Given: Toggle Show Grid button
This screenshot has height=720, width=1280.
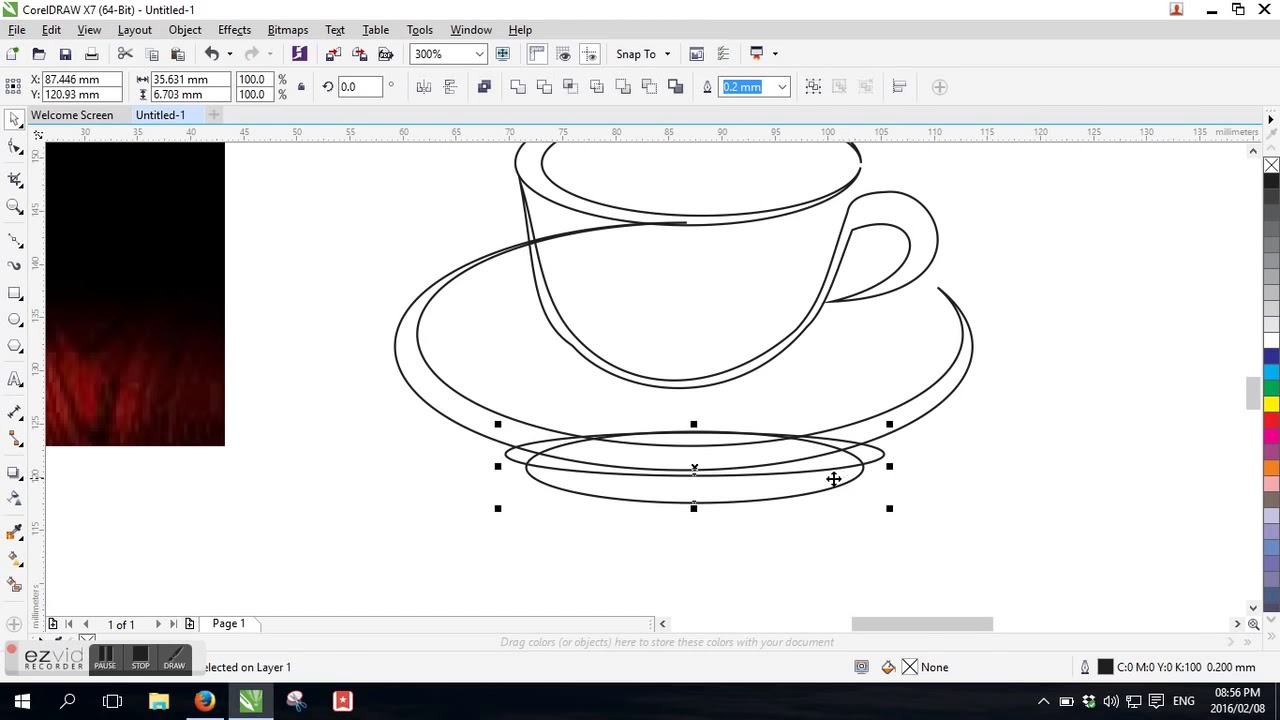Looking at the screenshot, I should 564,54.
